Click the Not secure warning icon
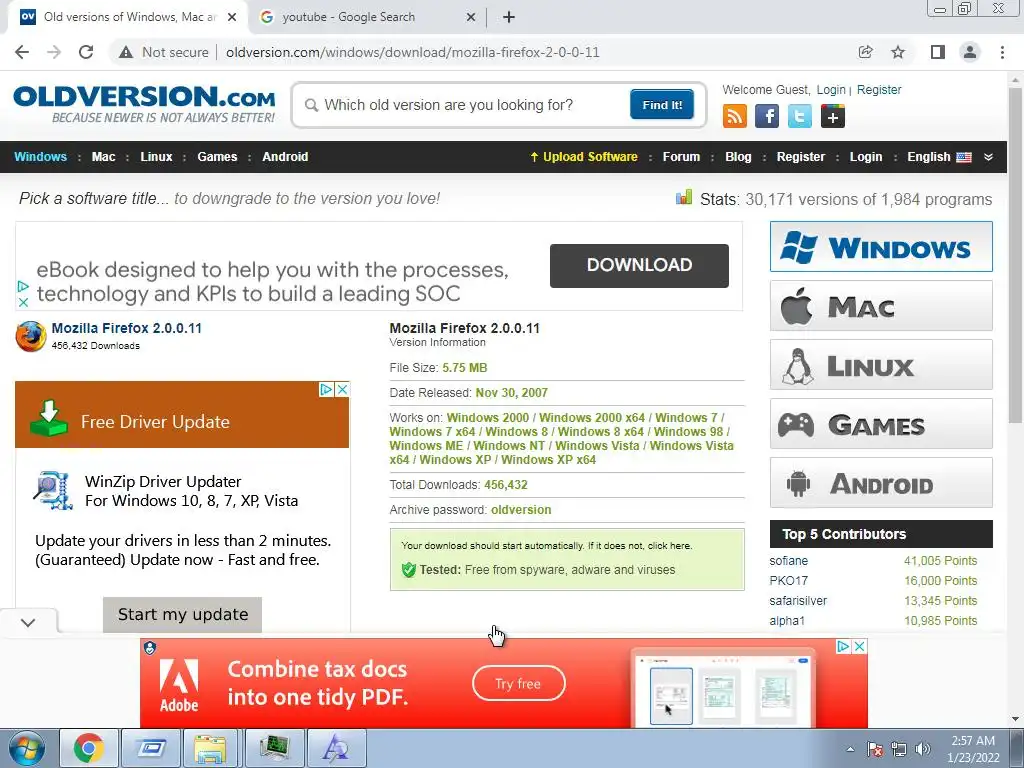 [x=126, y=52]
